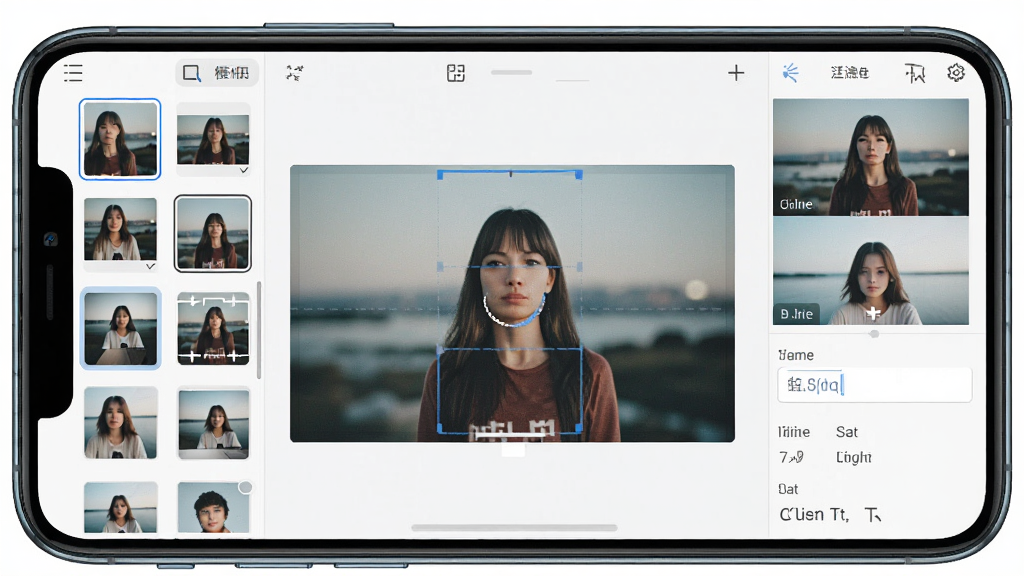This screenshot has height=576, width=1024.
Task: Click the label tab between the wand and text tool
Action: (850, 72)
